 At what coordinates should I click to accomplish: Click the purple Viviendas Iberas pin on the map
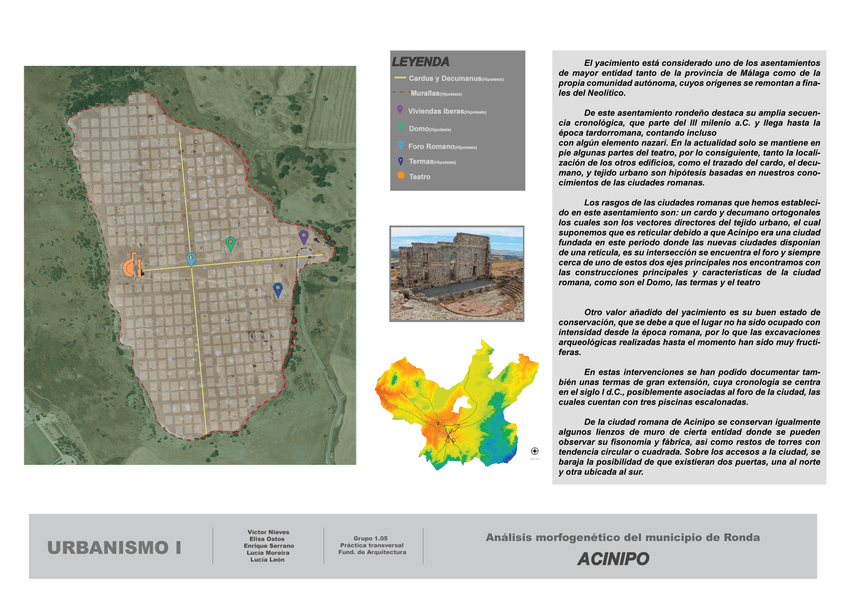[304, 236]
